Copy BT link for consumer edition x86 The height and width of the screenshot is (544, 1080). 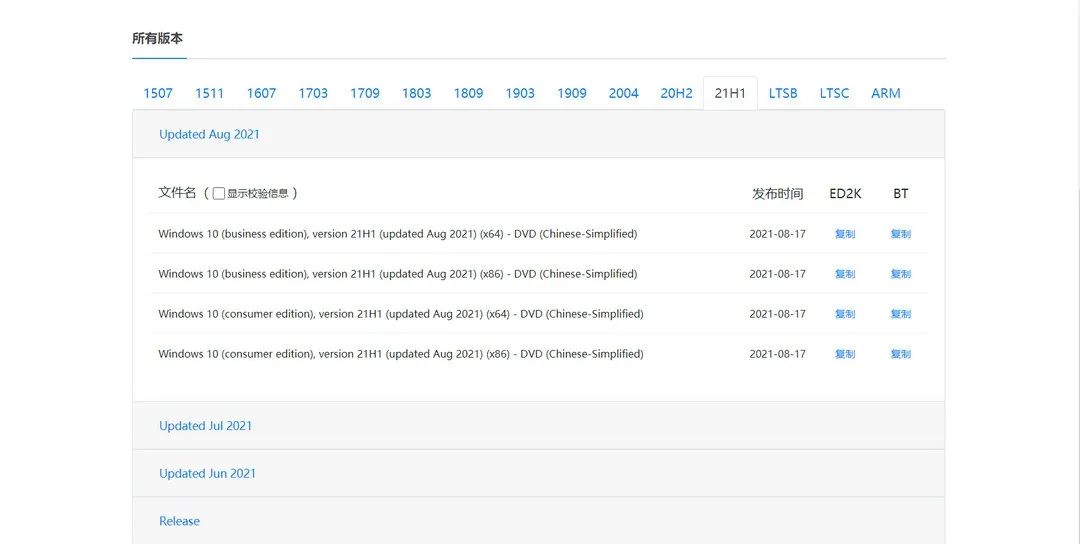[900, 354]
